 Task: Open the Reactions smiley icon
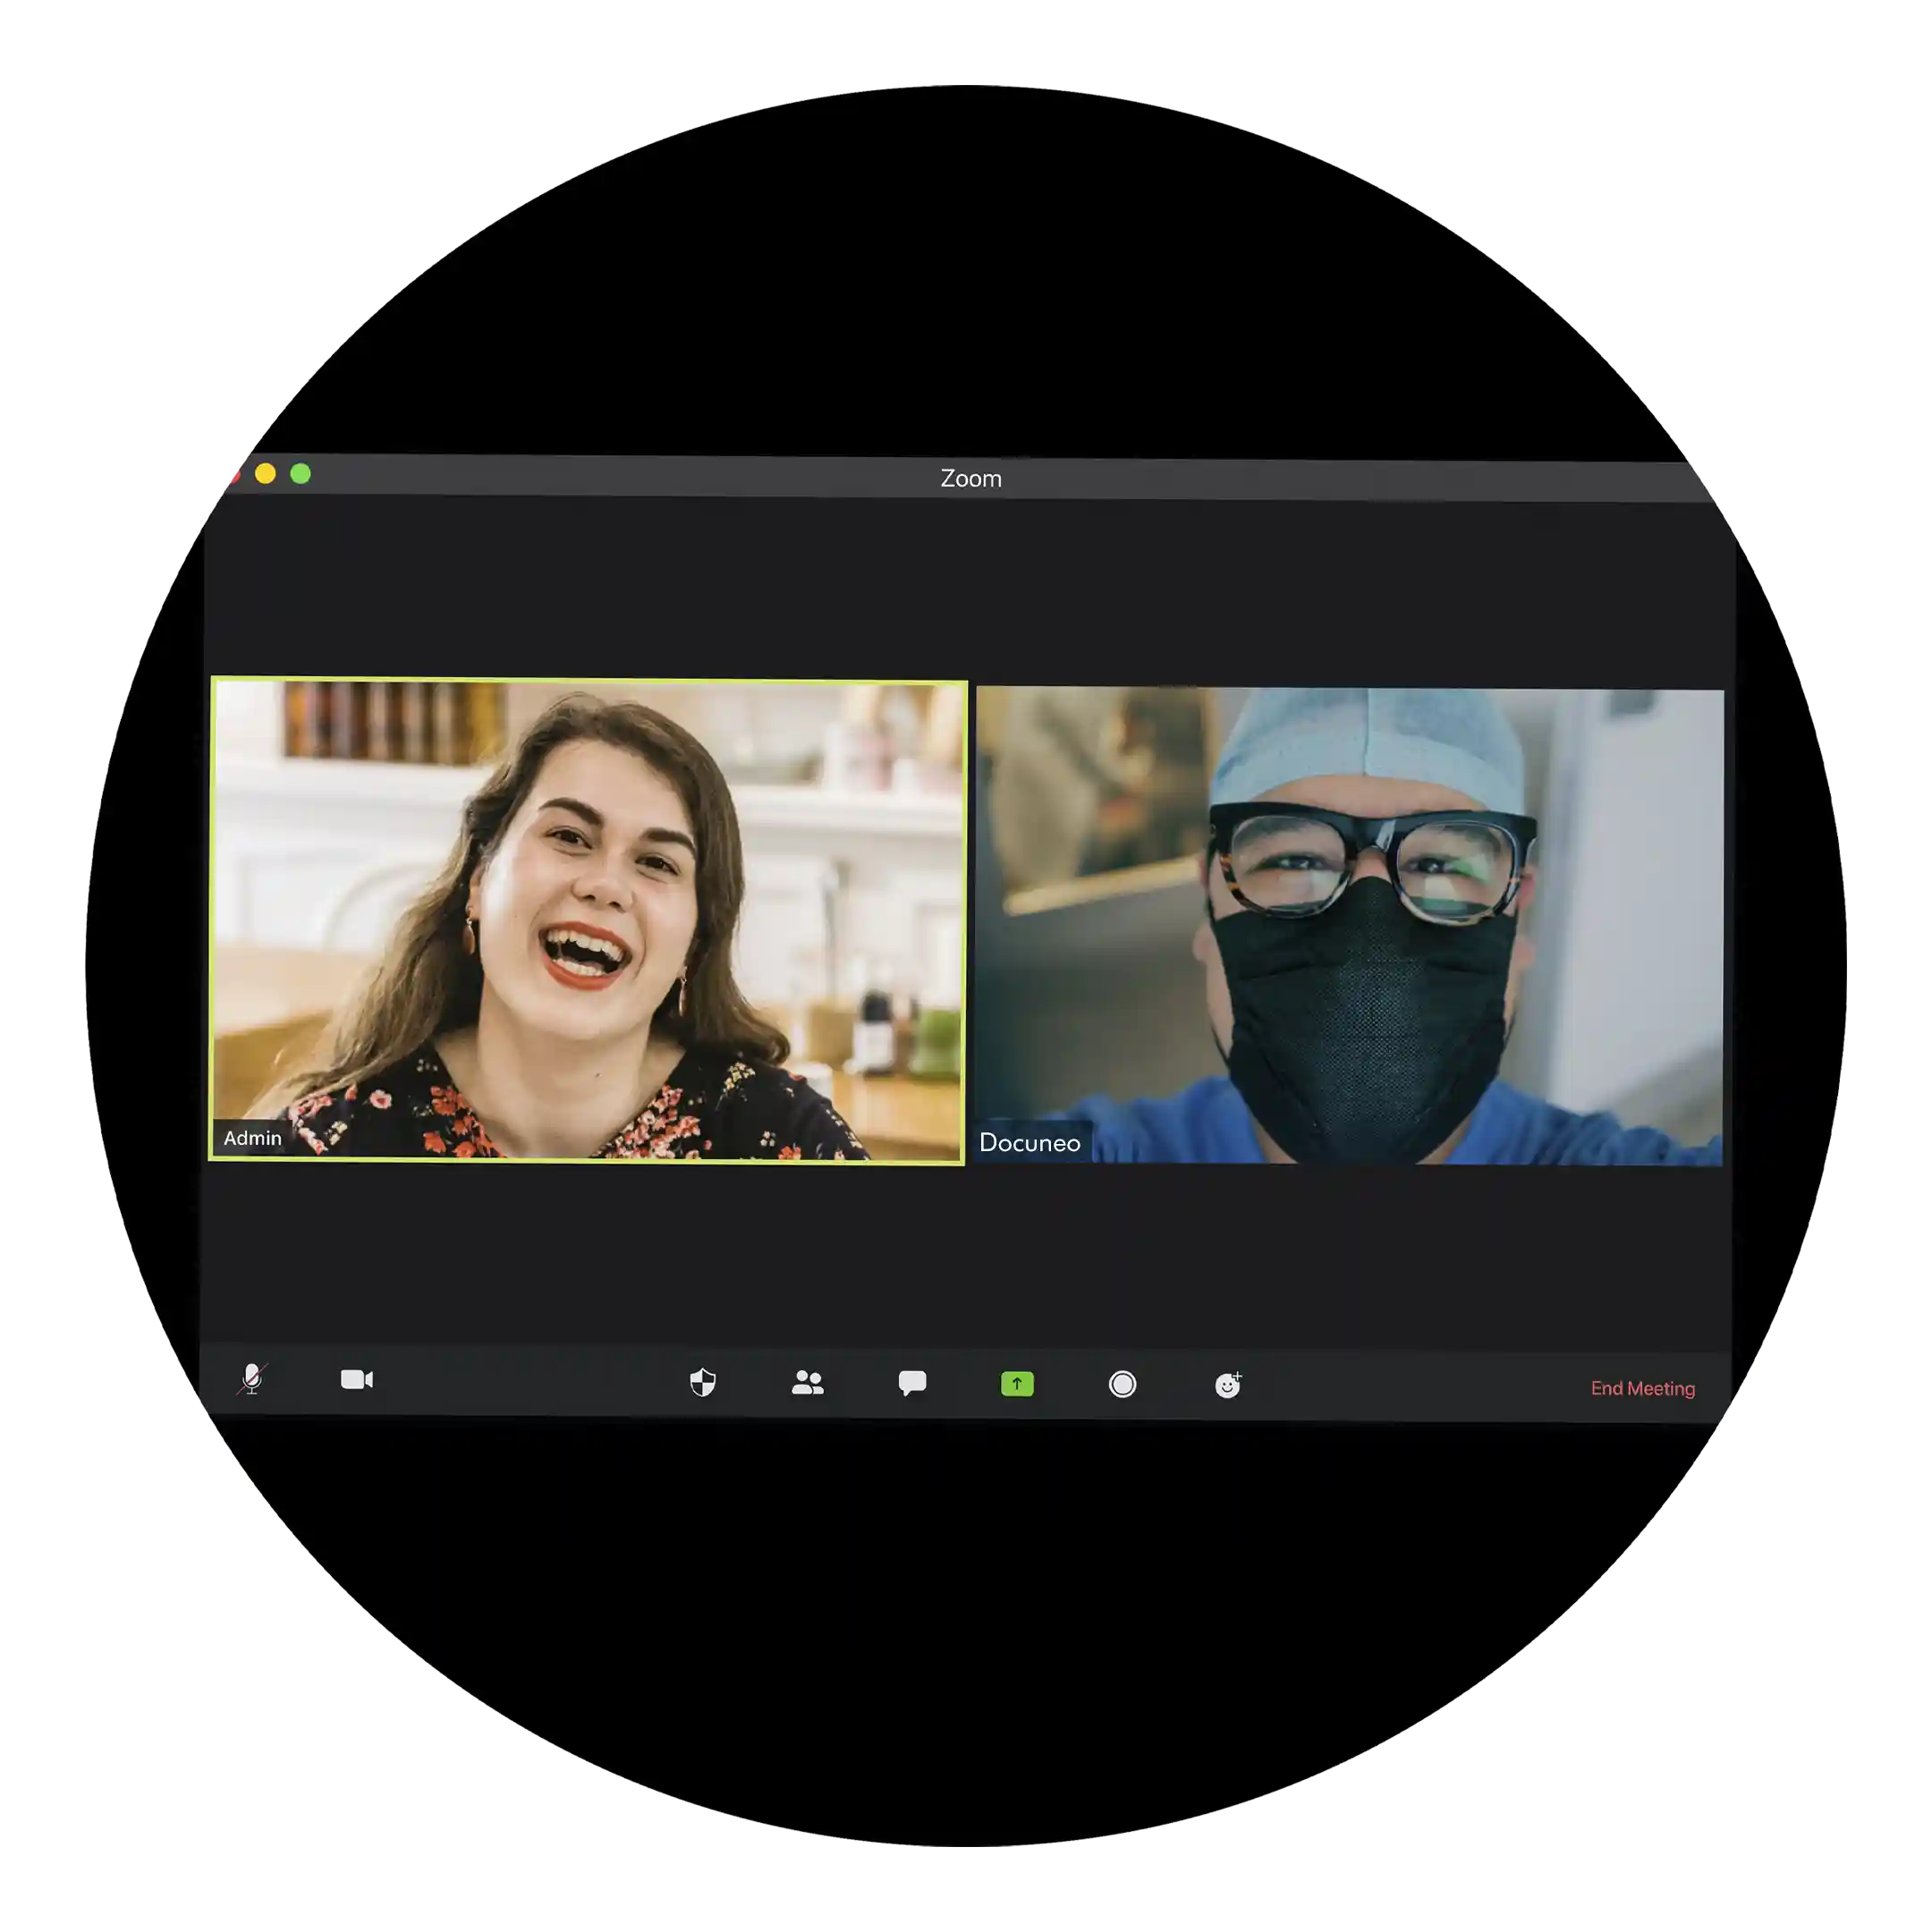point(1228,1385)
